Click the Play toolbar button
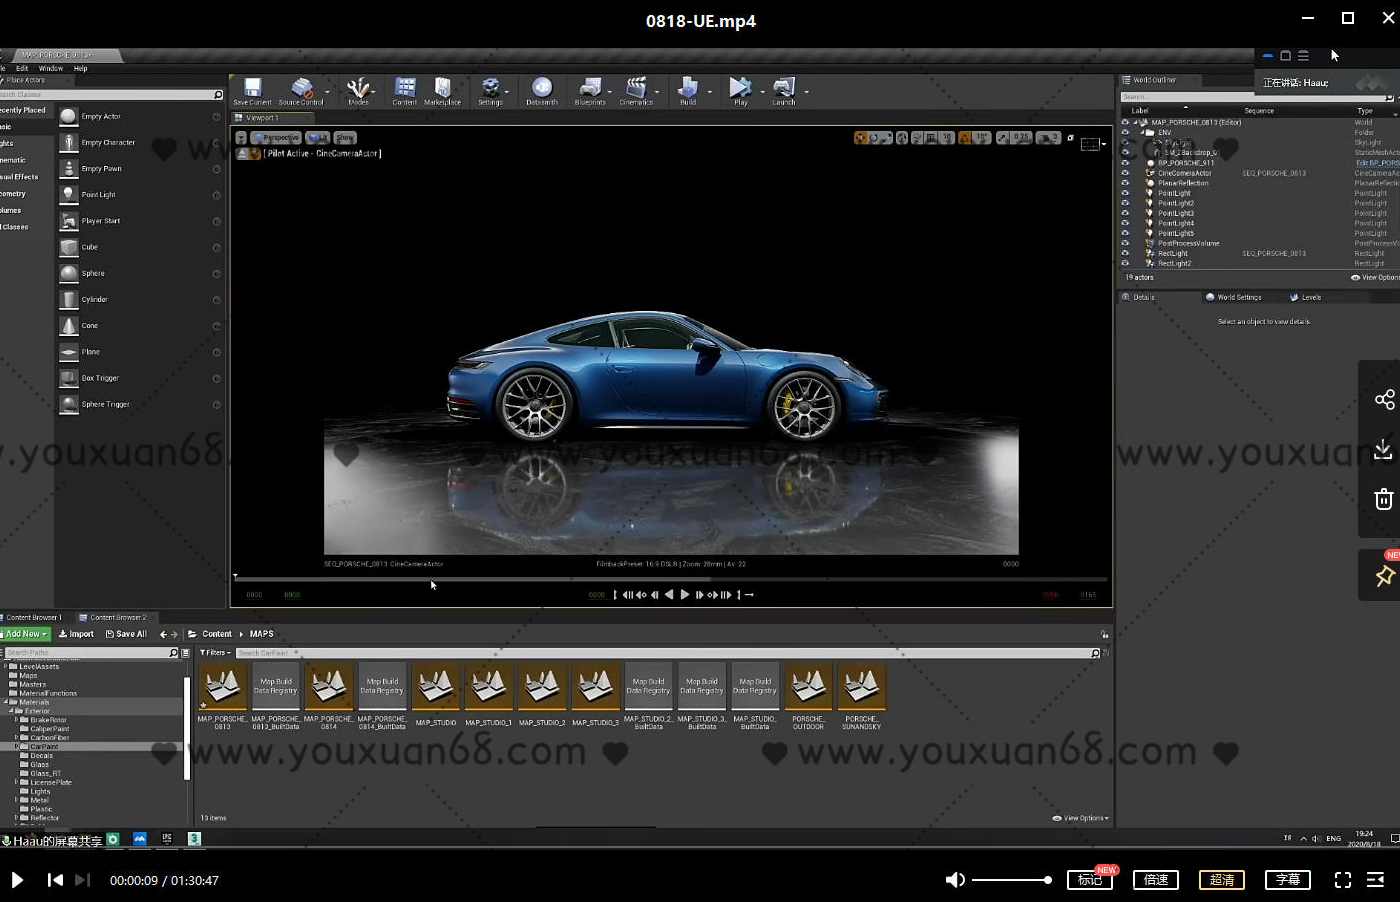This screenshot has width=1400, height=902. point(739,90)
